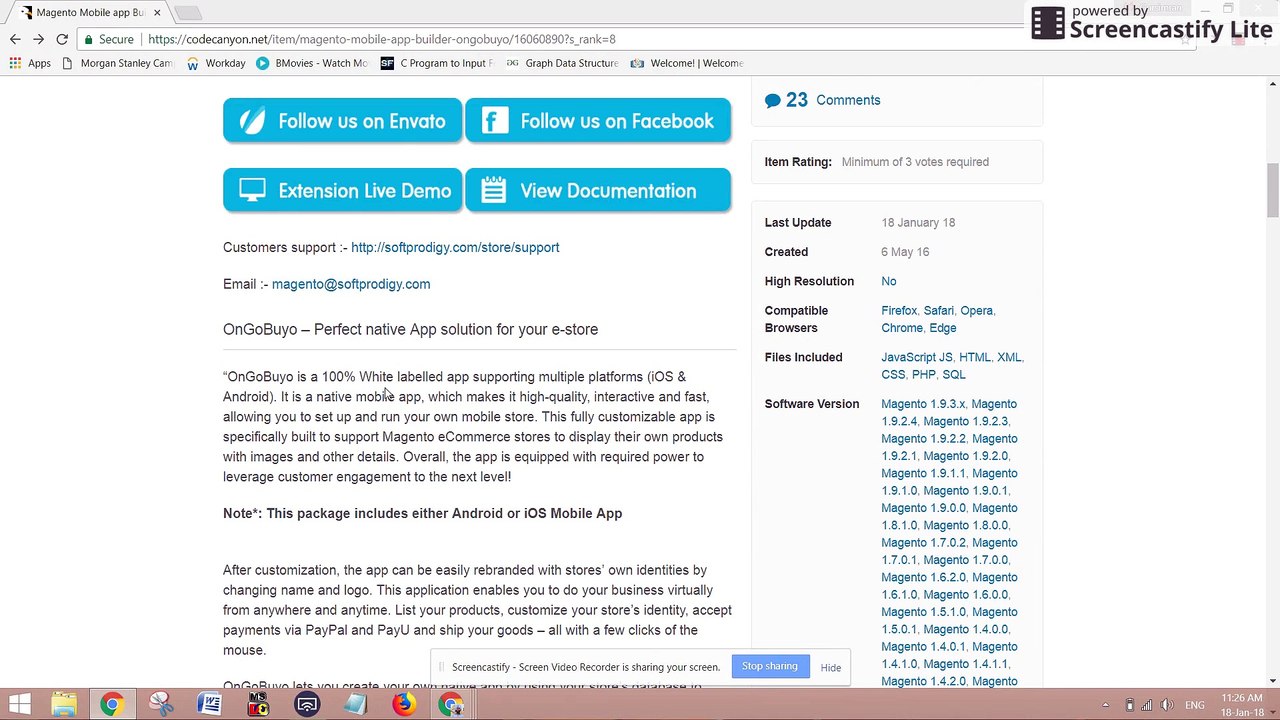
Task: Close the Magento Mobile app tab
Action: pyautogui.click(x=157, y=13)
